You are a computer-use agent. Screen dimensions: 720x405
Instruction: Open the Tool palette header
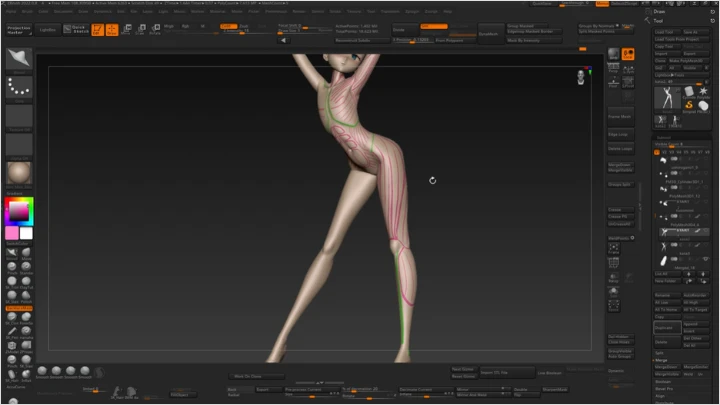[x=660, y=19]
